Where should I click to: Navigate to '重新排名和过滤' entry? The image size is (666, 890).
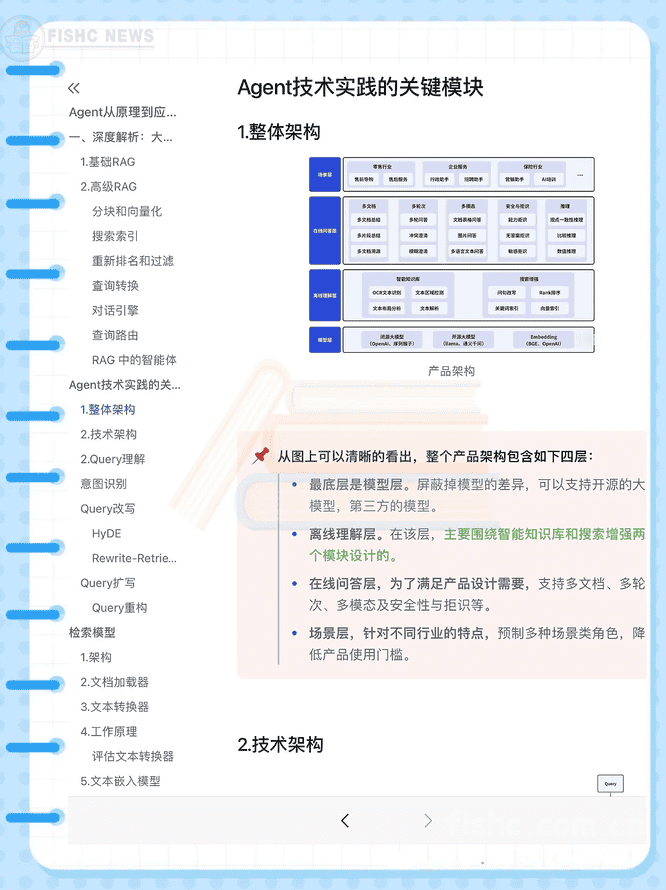pyautogui.click(x=132, y=260)
